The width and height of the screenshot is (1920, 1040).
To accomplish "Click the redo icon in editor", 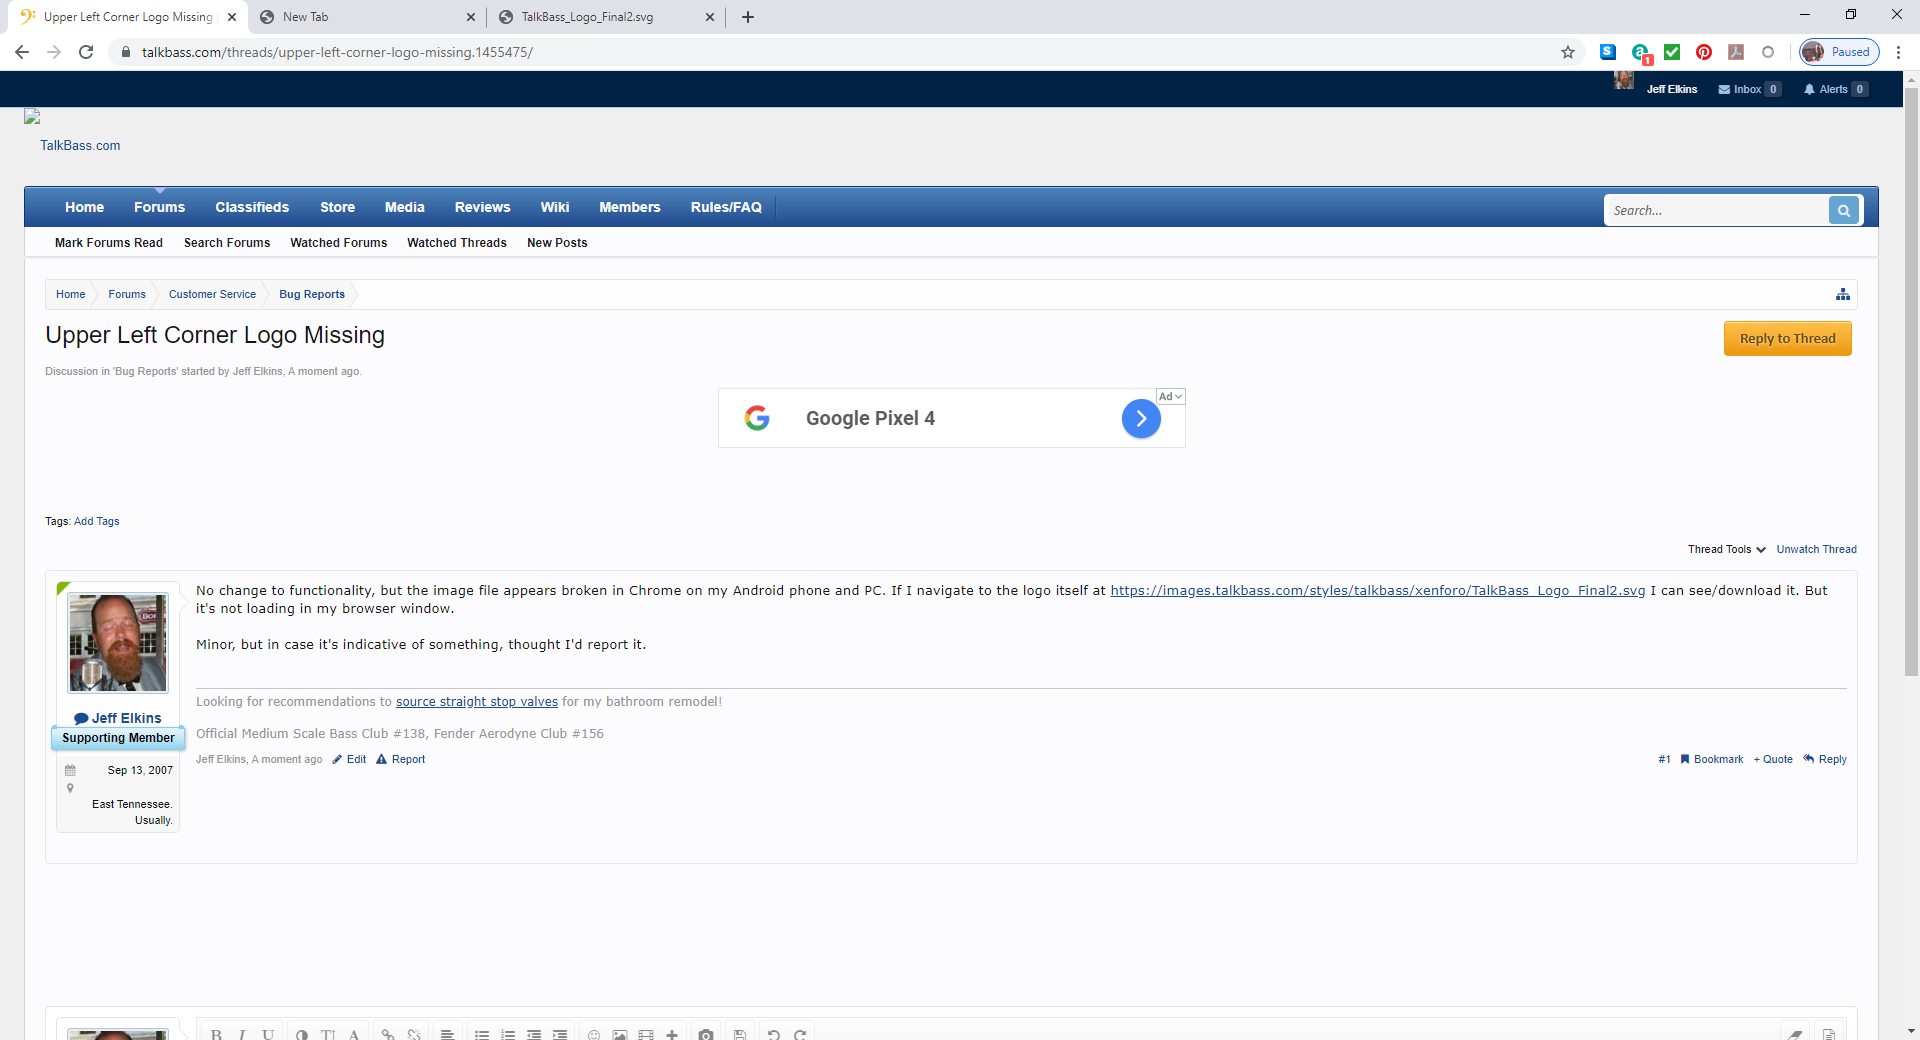I will point(800,1034).
